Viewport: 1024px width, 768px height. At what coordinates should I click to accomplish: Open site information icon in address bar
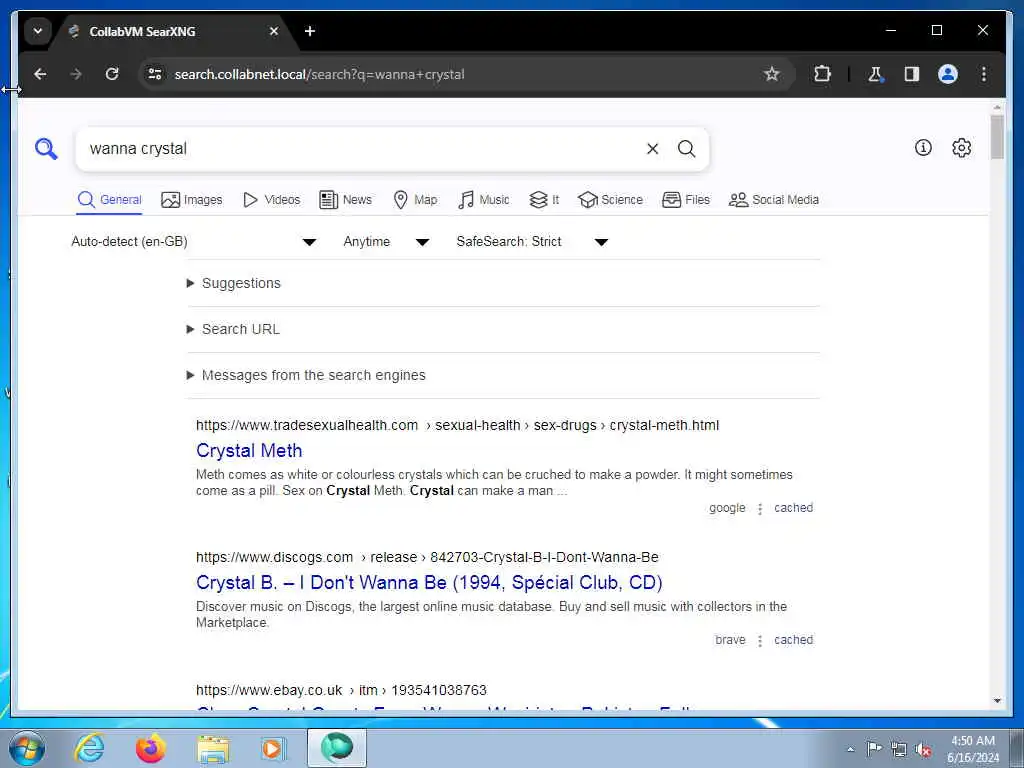[x=155, y=74]
